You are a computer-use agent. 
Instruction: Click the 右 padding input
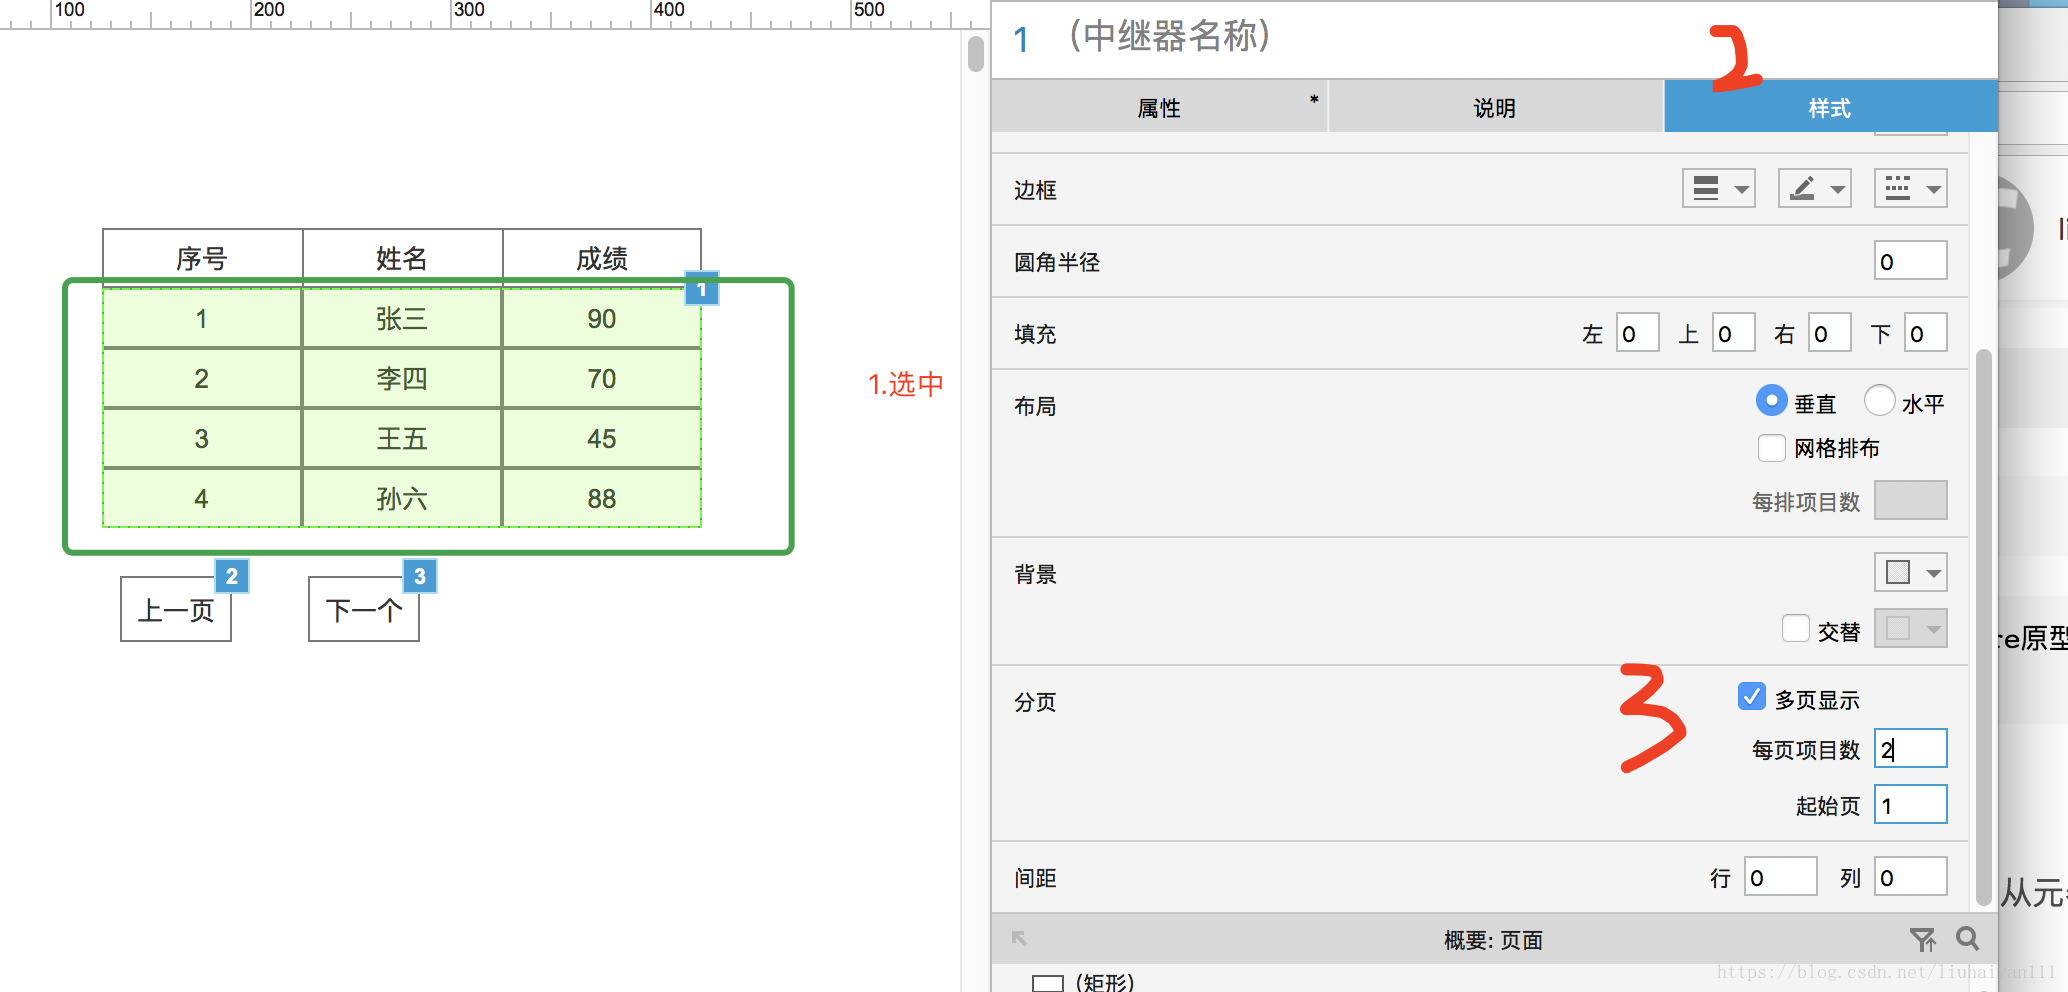1830,333
